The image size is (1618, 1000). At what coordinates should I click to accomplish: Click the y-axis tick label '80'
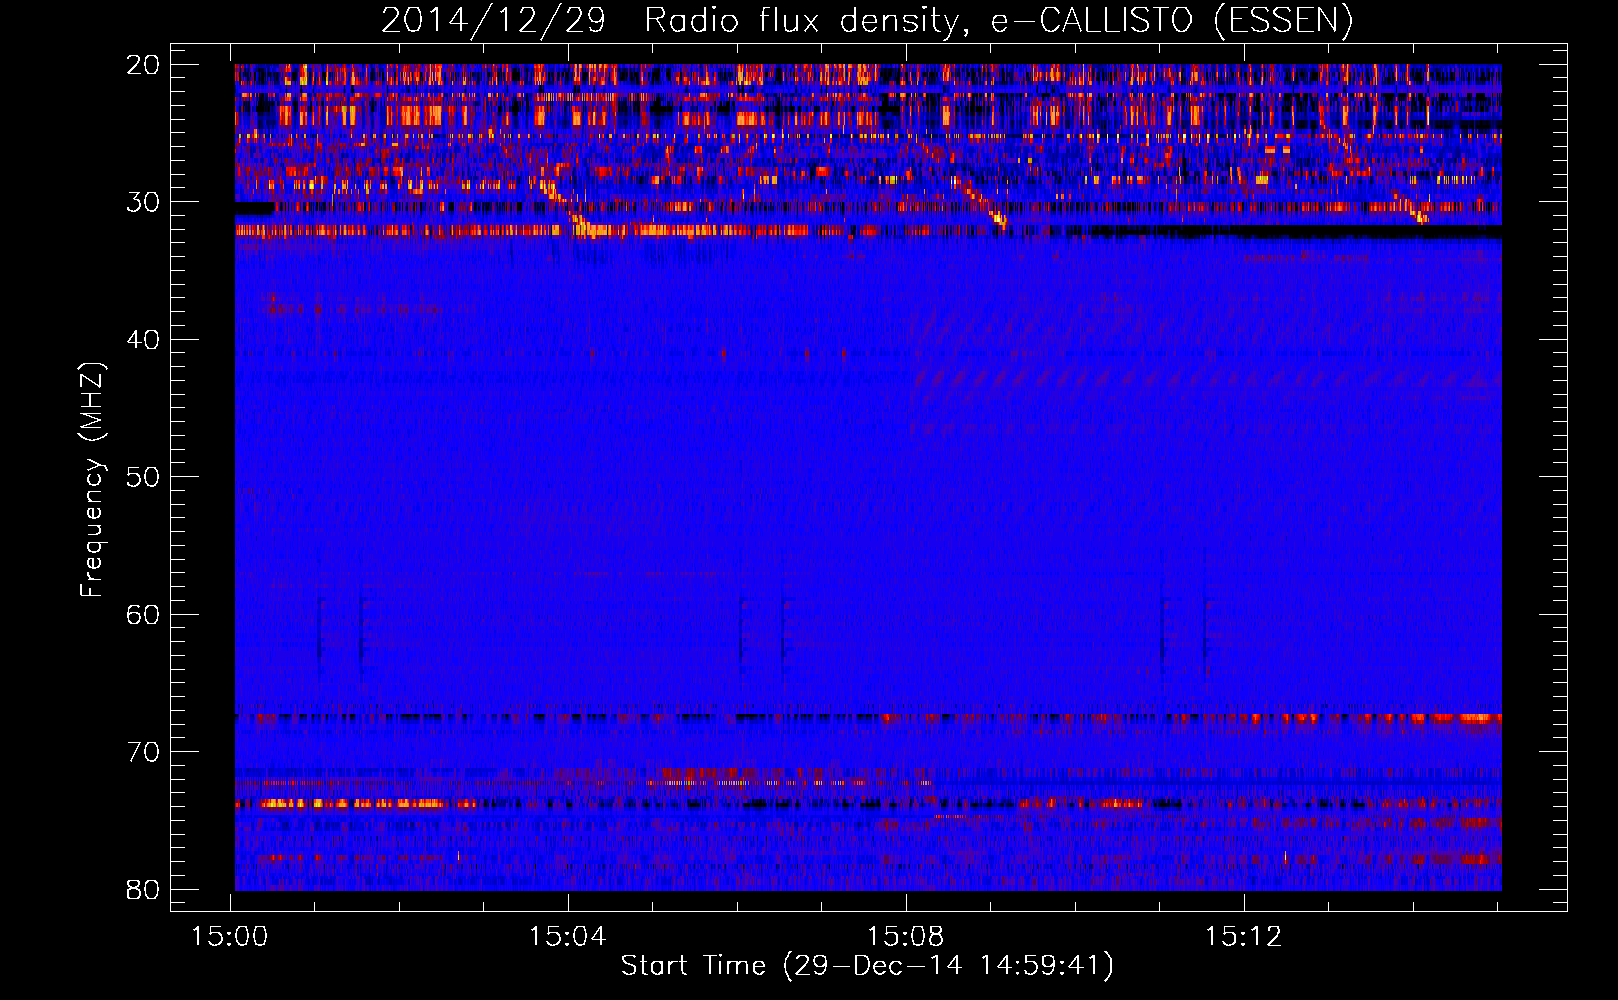pos(143,889)
